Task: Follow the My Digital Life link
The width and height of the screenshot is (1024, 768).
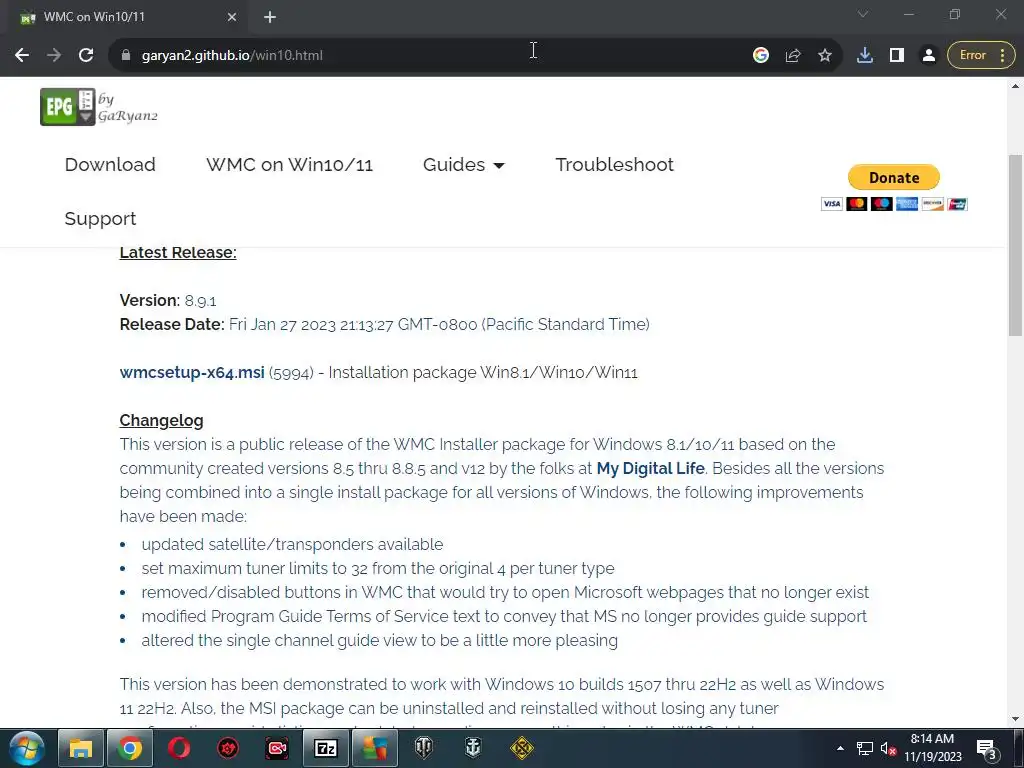Action: (x=650, y=468)
